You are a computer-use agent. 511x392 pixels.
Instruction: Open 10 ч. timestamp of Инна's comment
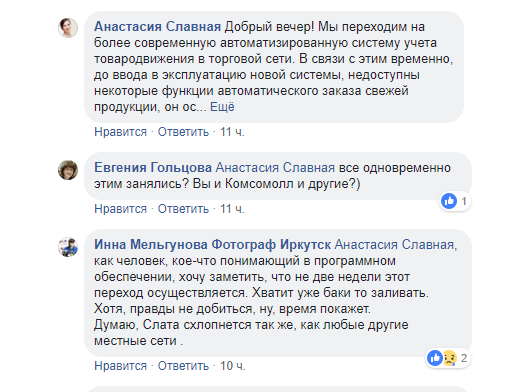pyautogui.click(x=232, y=366)
